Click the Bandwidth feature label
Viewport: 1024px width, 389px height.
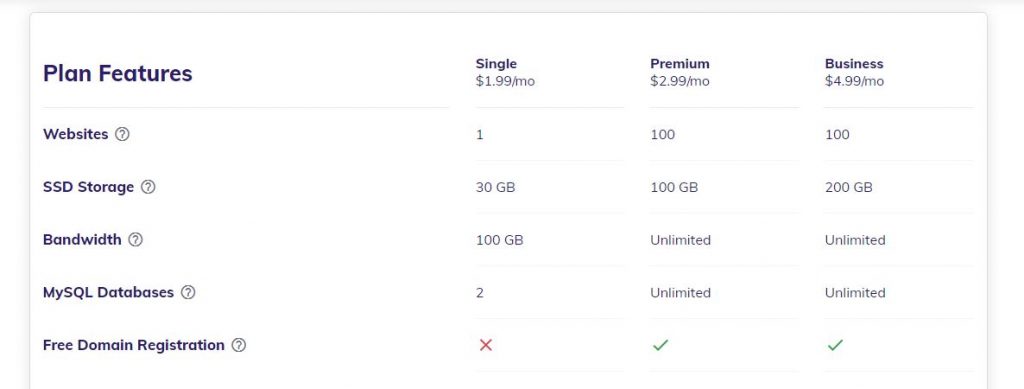(x=82, y=240)
